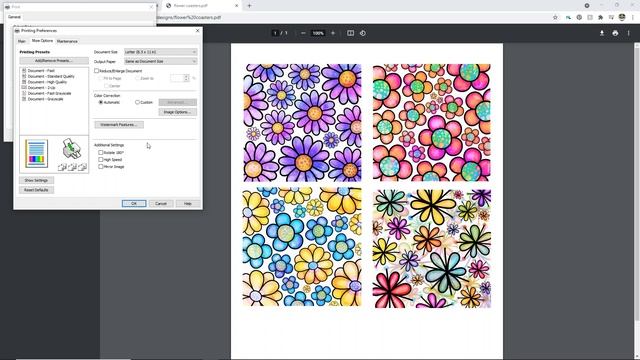
Task: Click Add/Remove Presets button
Action: [x=54, y=61]
